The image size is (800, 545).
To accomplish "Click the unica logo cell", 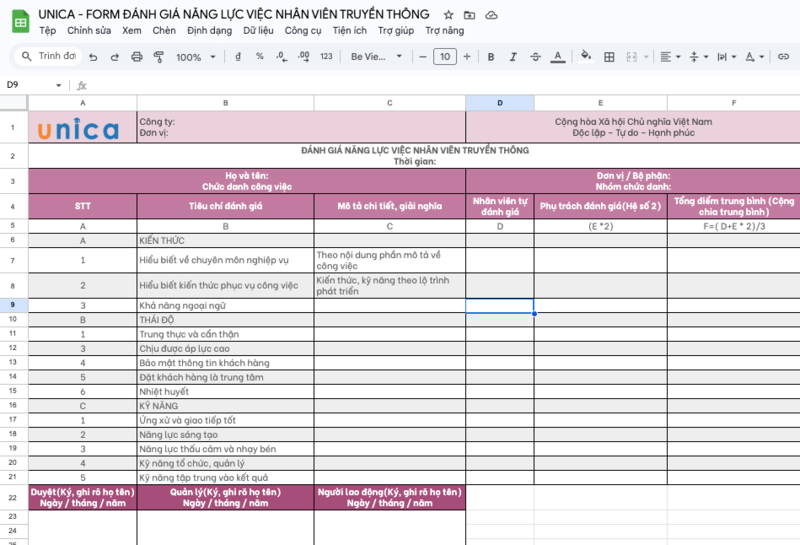I will pos(83,127).
